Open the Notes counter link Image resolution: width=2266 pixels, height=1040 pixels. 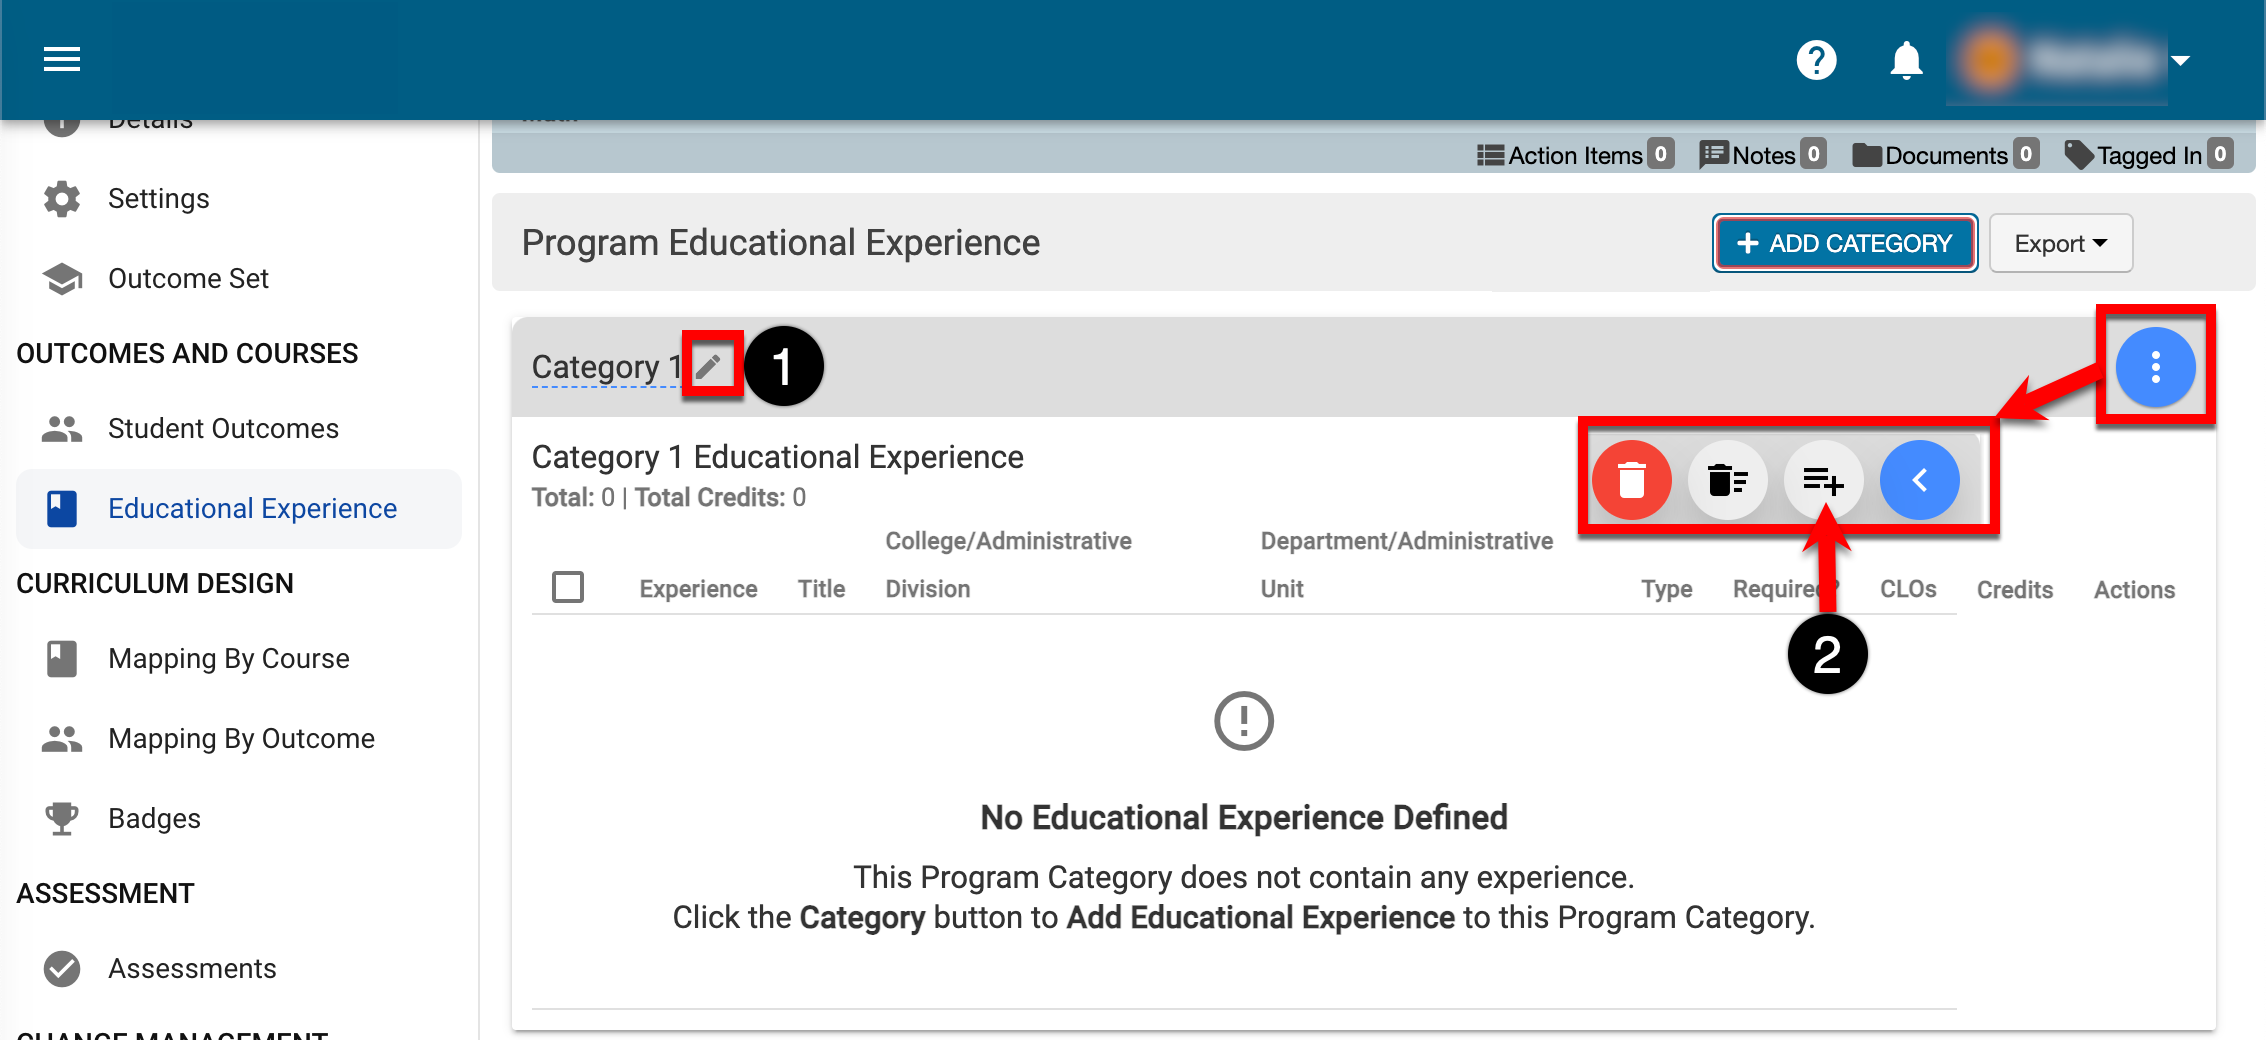(x=1762, y=155)
